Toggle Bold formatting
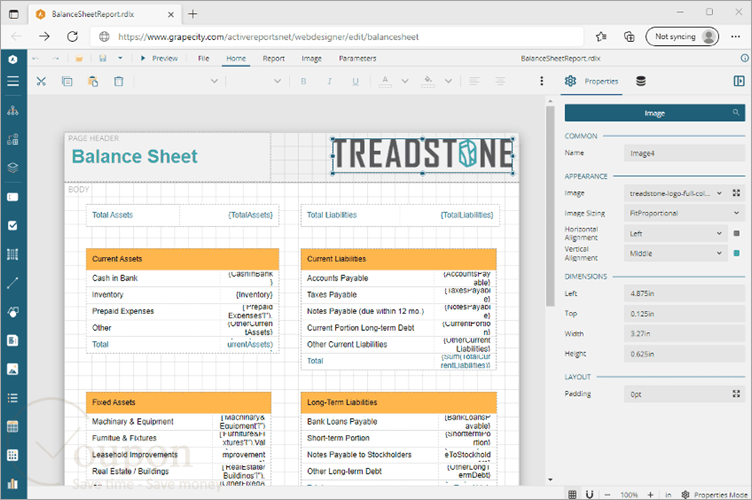752x500 pixels. point(304,81)
